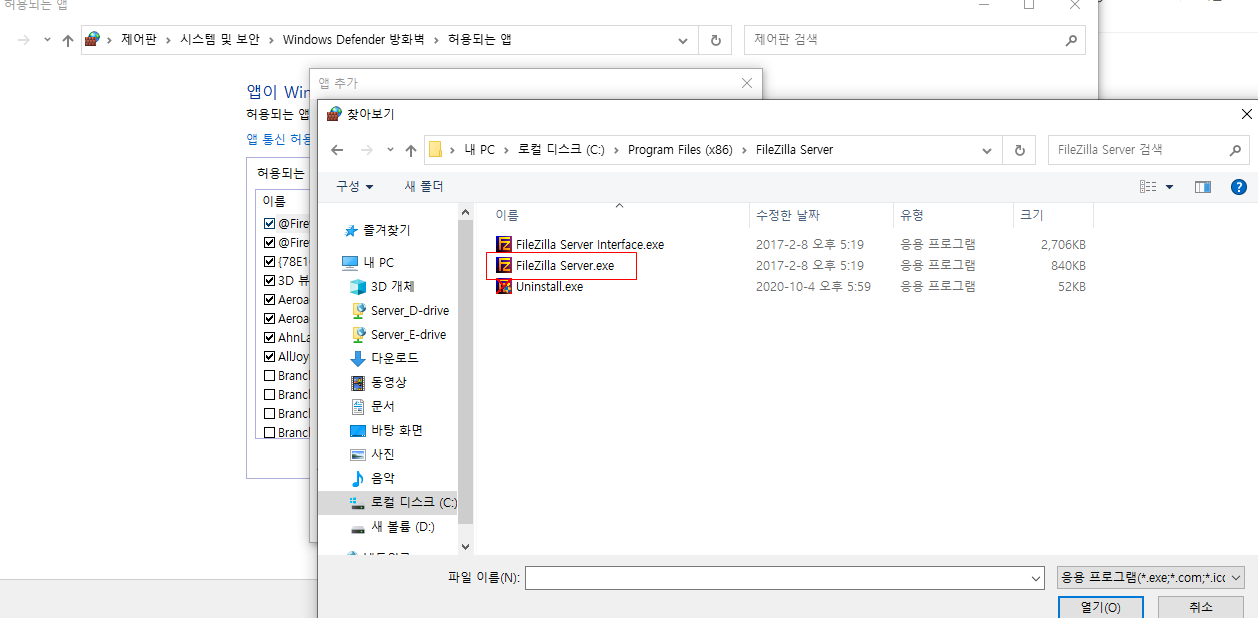Select FileZilla Server Interface.exe file icon
The image size is (1258, 618).
[504, 244]
